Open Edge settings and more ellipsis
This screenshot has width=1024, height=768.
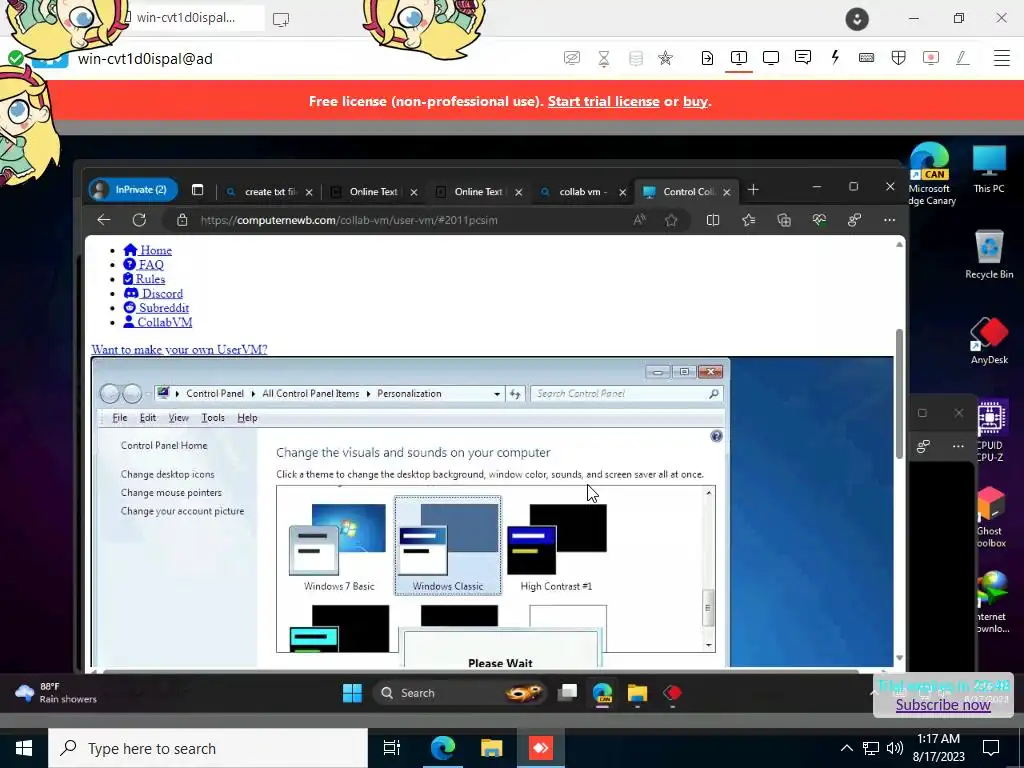click(x=889, y=220)
